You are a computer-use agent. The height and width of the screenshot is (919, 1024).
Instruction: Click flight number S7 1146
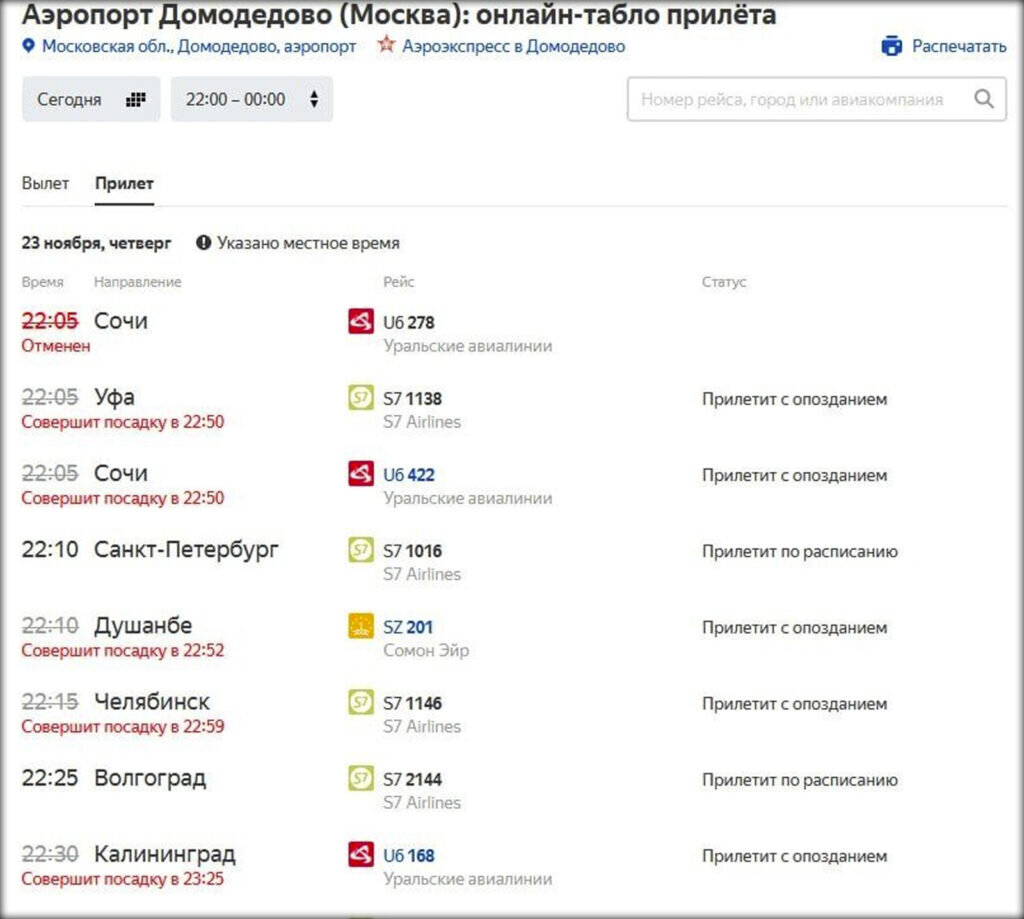tap(412, 703)
